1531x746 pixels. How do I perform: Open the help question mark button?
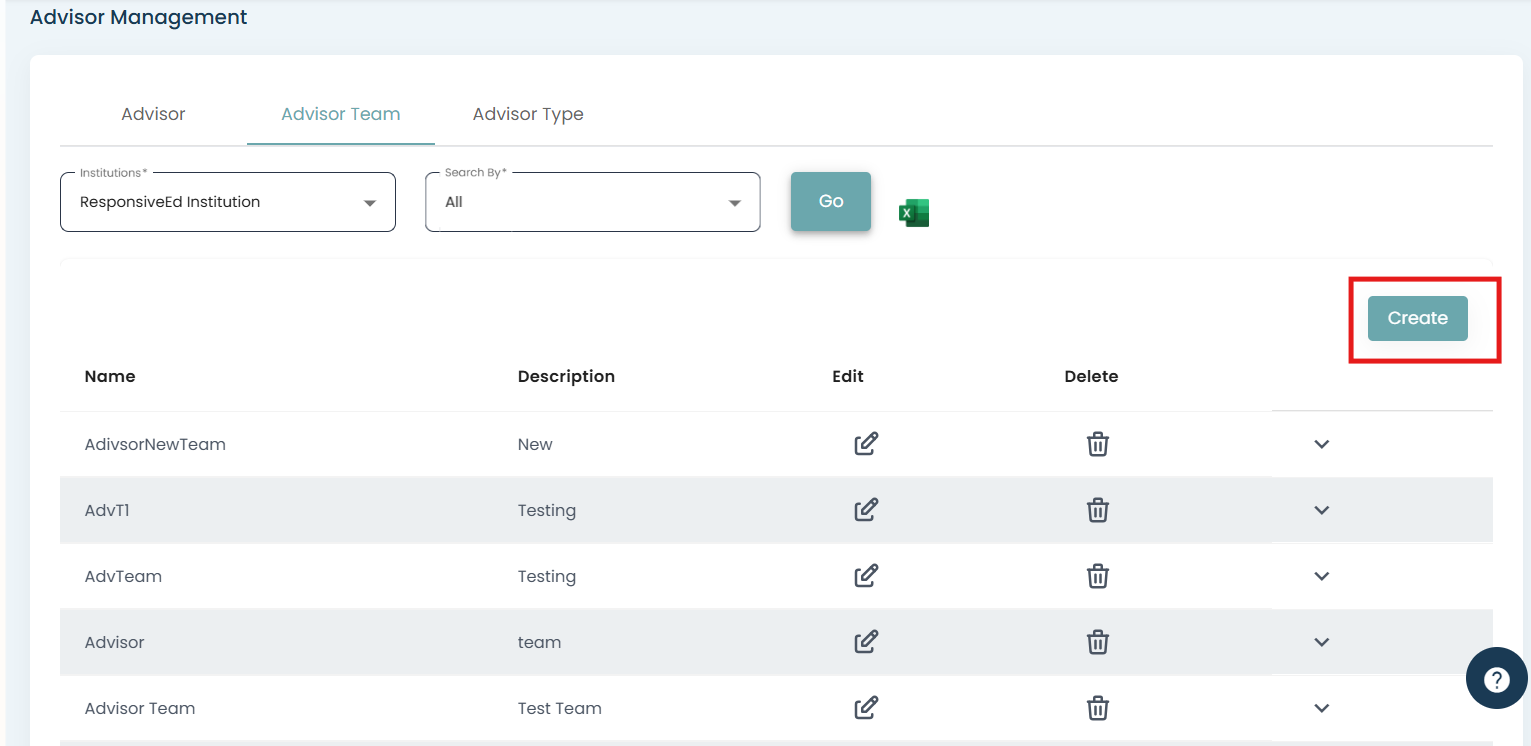point(1496,680)
